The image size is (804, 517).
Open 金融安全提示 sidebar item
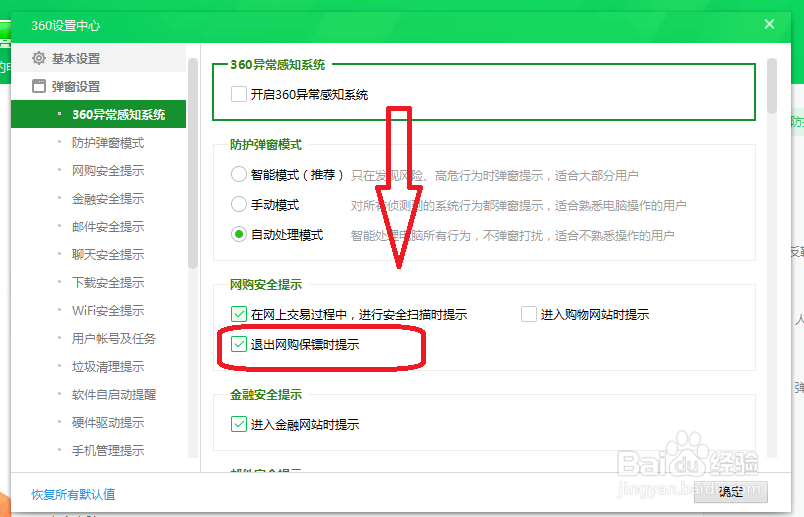(x=108, y=198)
